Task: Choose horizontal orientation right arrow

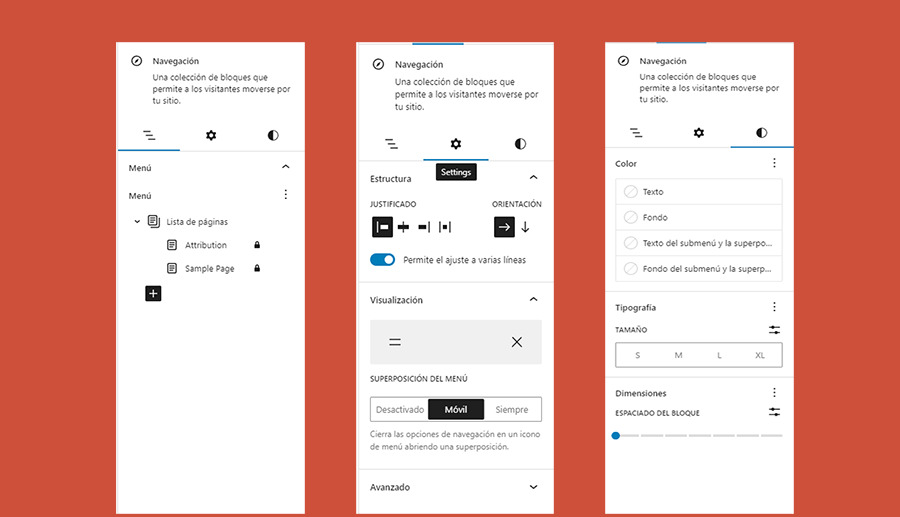Action: pyautogui.click(x=504, y=227)
